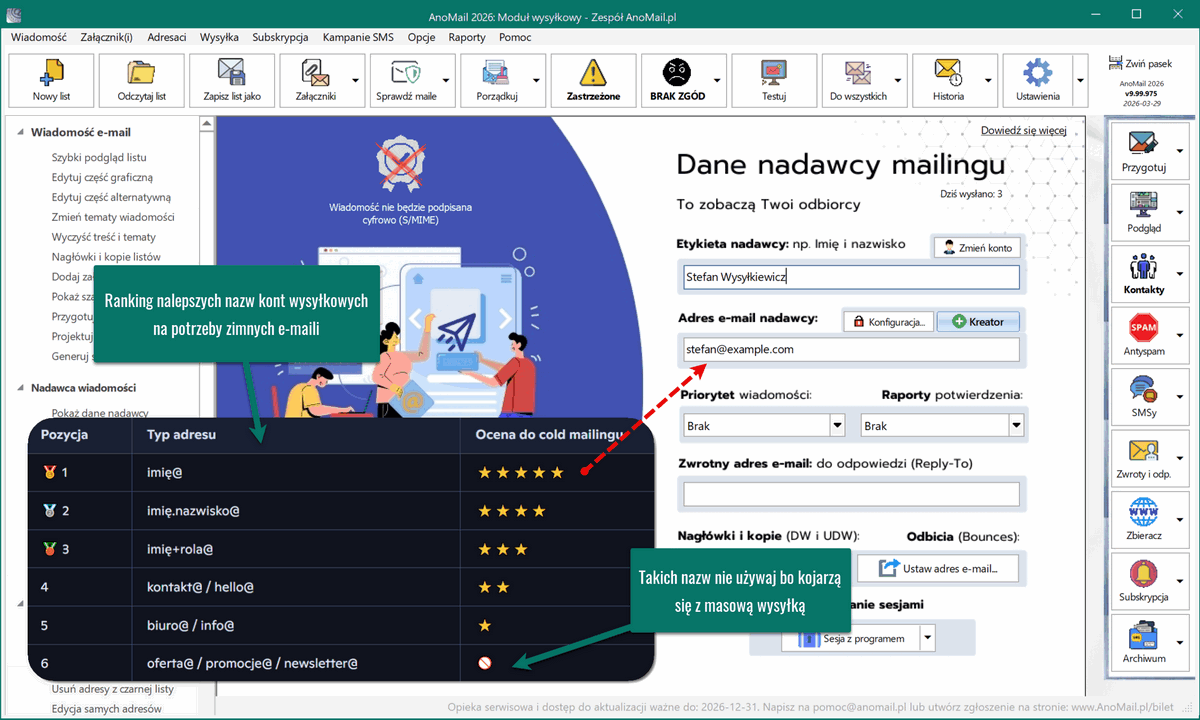Click Zwiń pasek icon
1200x720 pixels.
point(1116,63)
